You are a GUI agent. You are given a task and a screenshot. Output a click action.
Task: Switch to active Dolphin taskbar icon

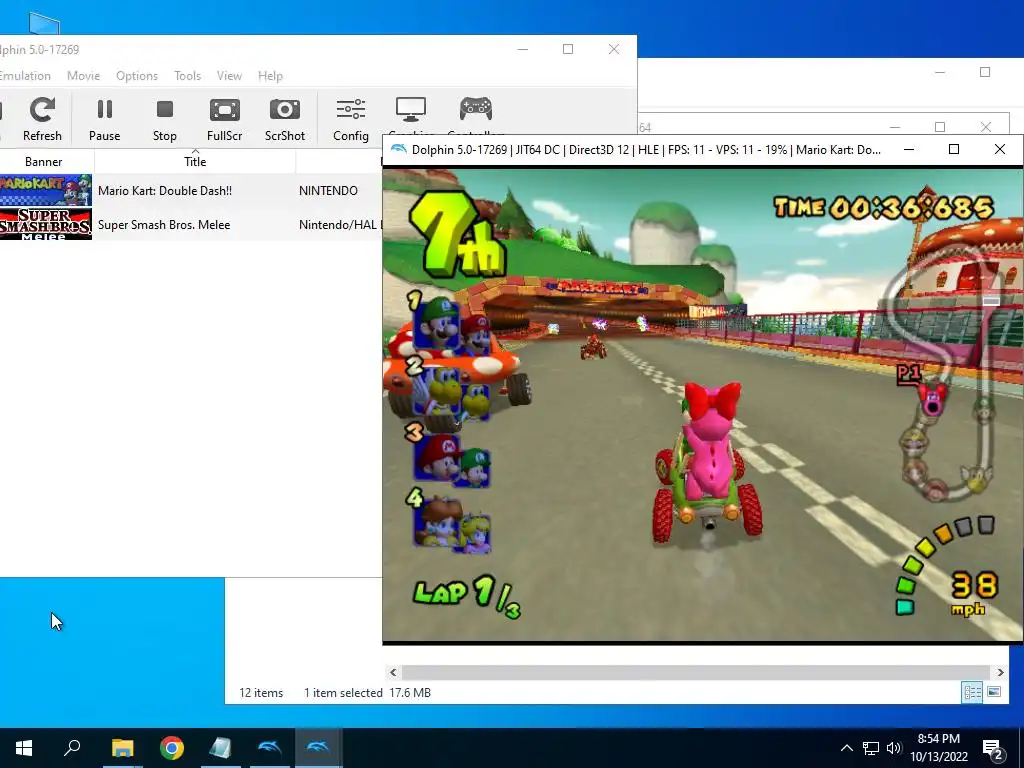pyautogui.click(x=319, y=748)
